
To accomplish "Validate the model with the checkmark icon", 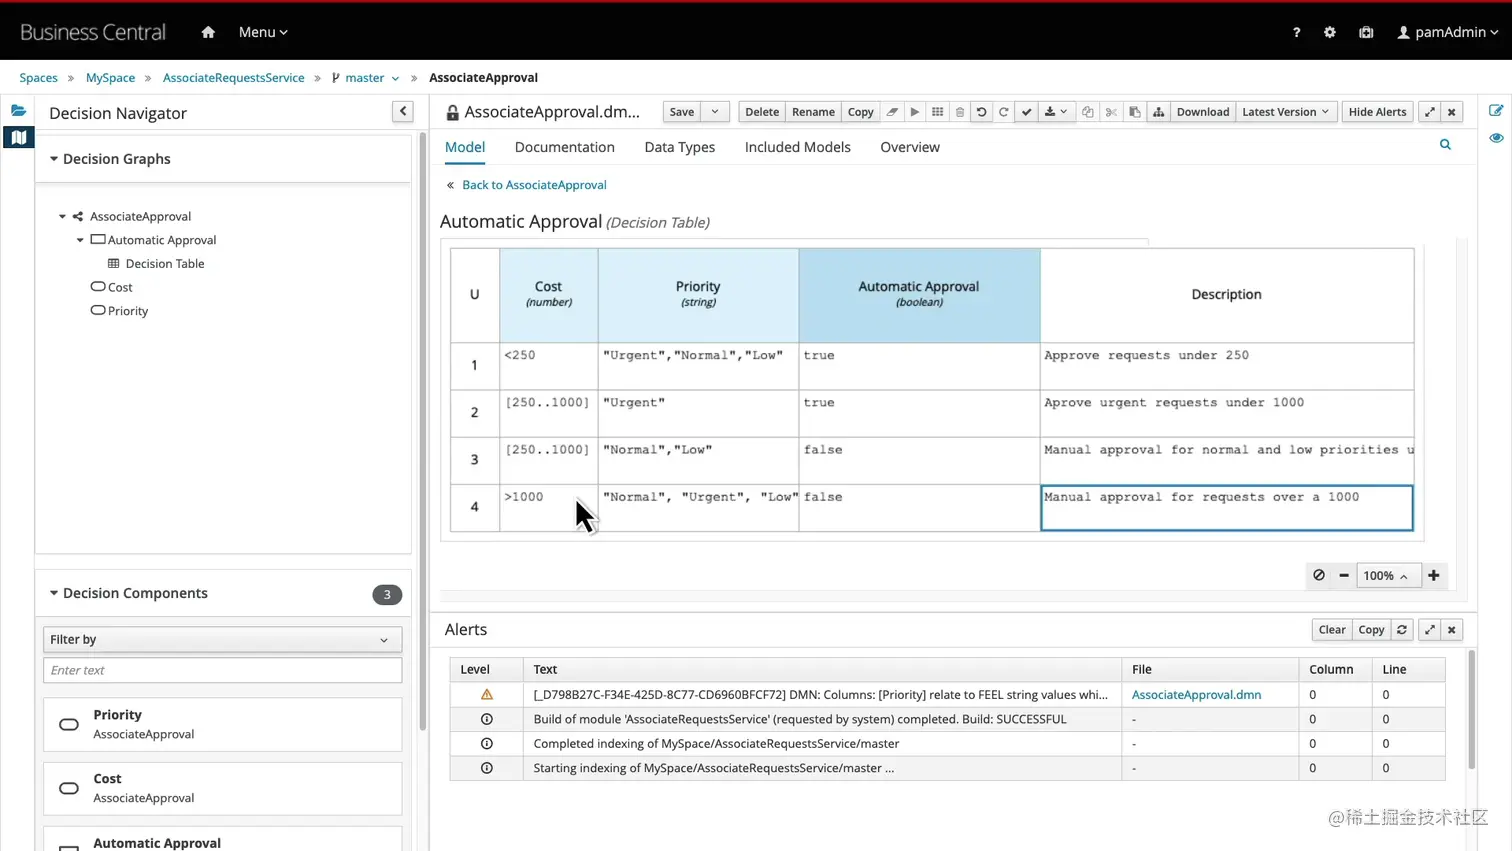I will click(x=1026, y=112).
